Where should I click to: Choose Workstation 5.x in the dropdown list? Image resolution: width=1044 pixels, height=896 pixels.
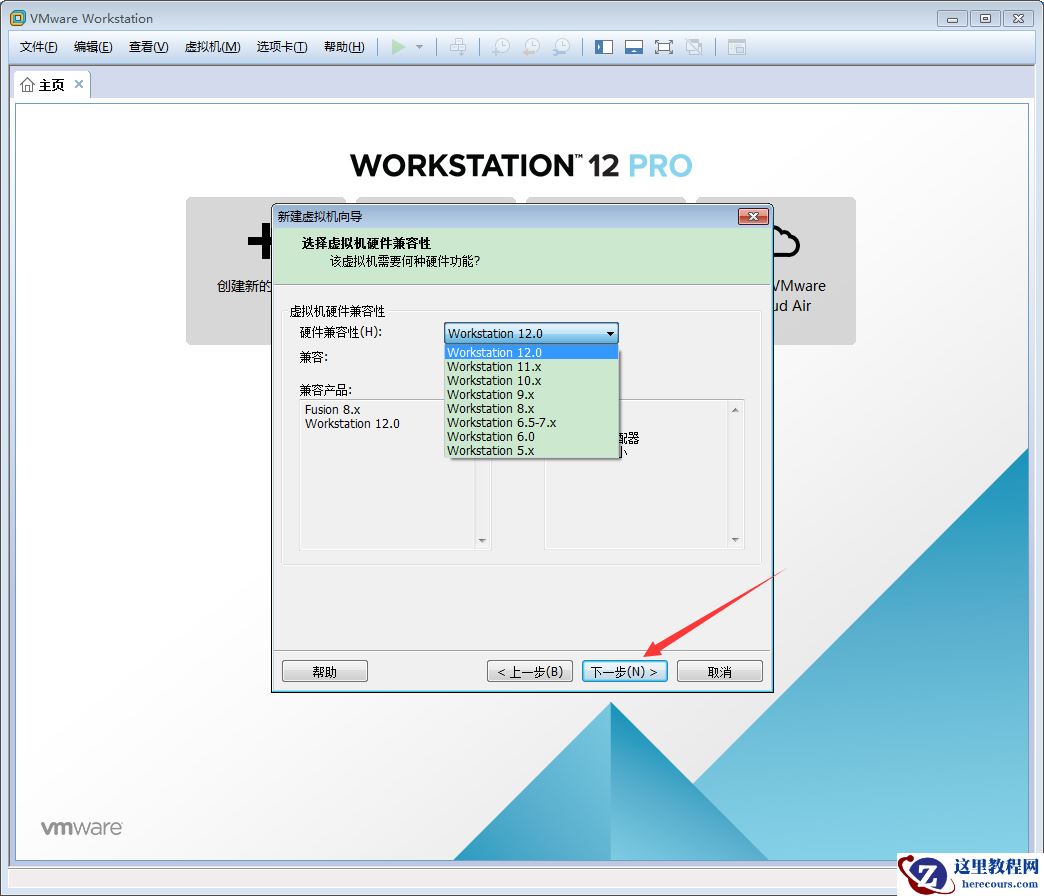[491, 451]
